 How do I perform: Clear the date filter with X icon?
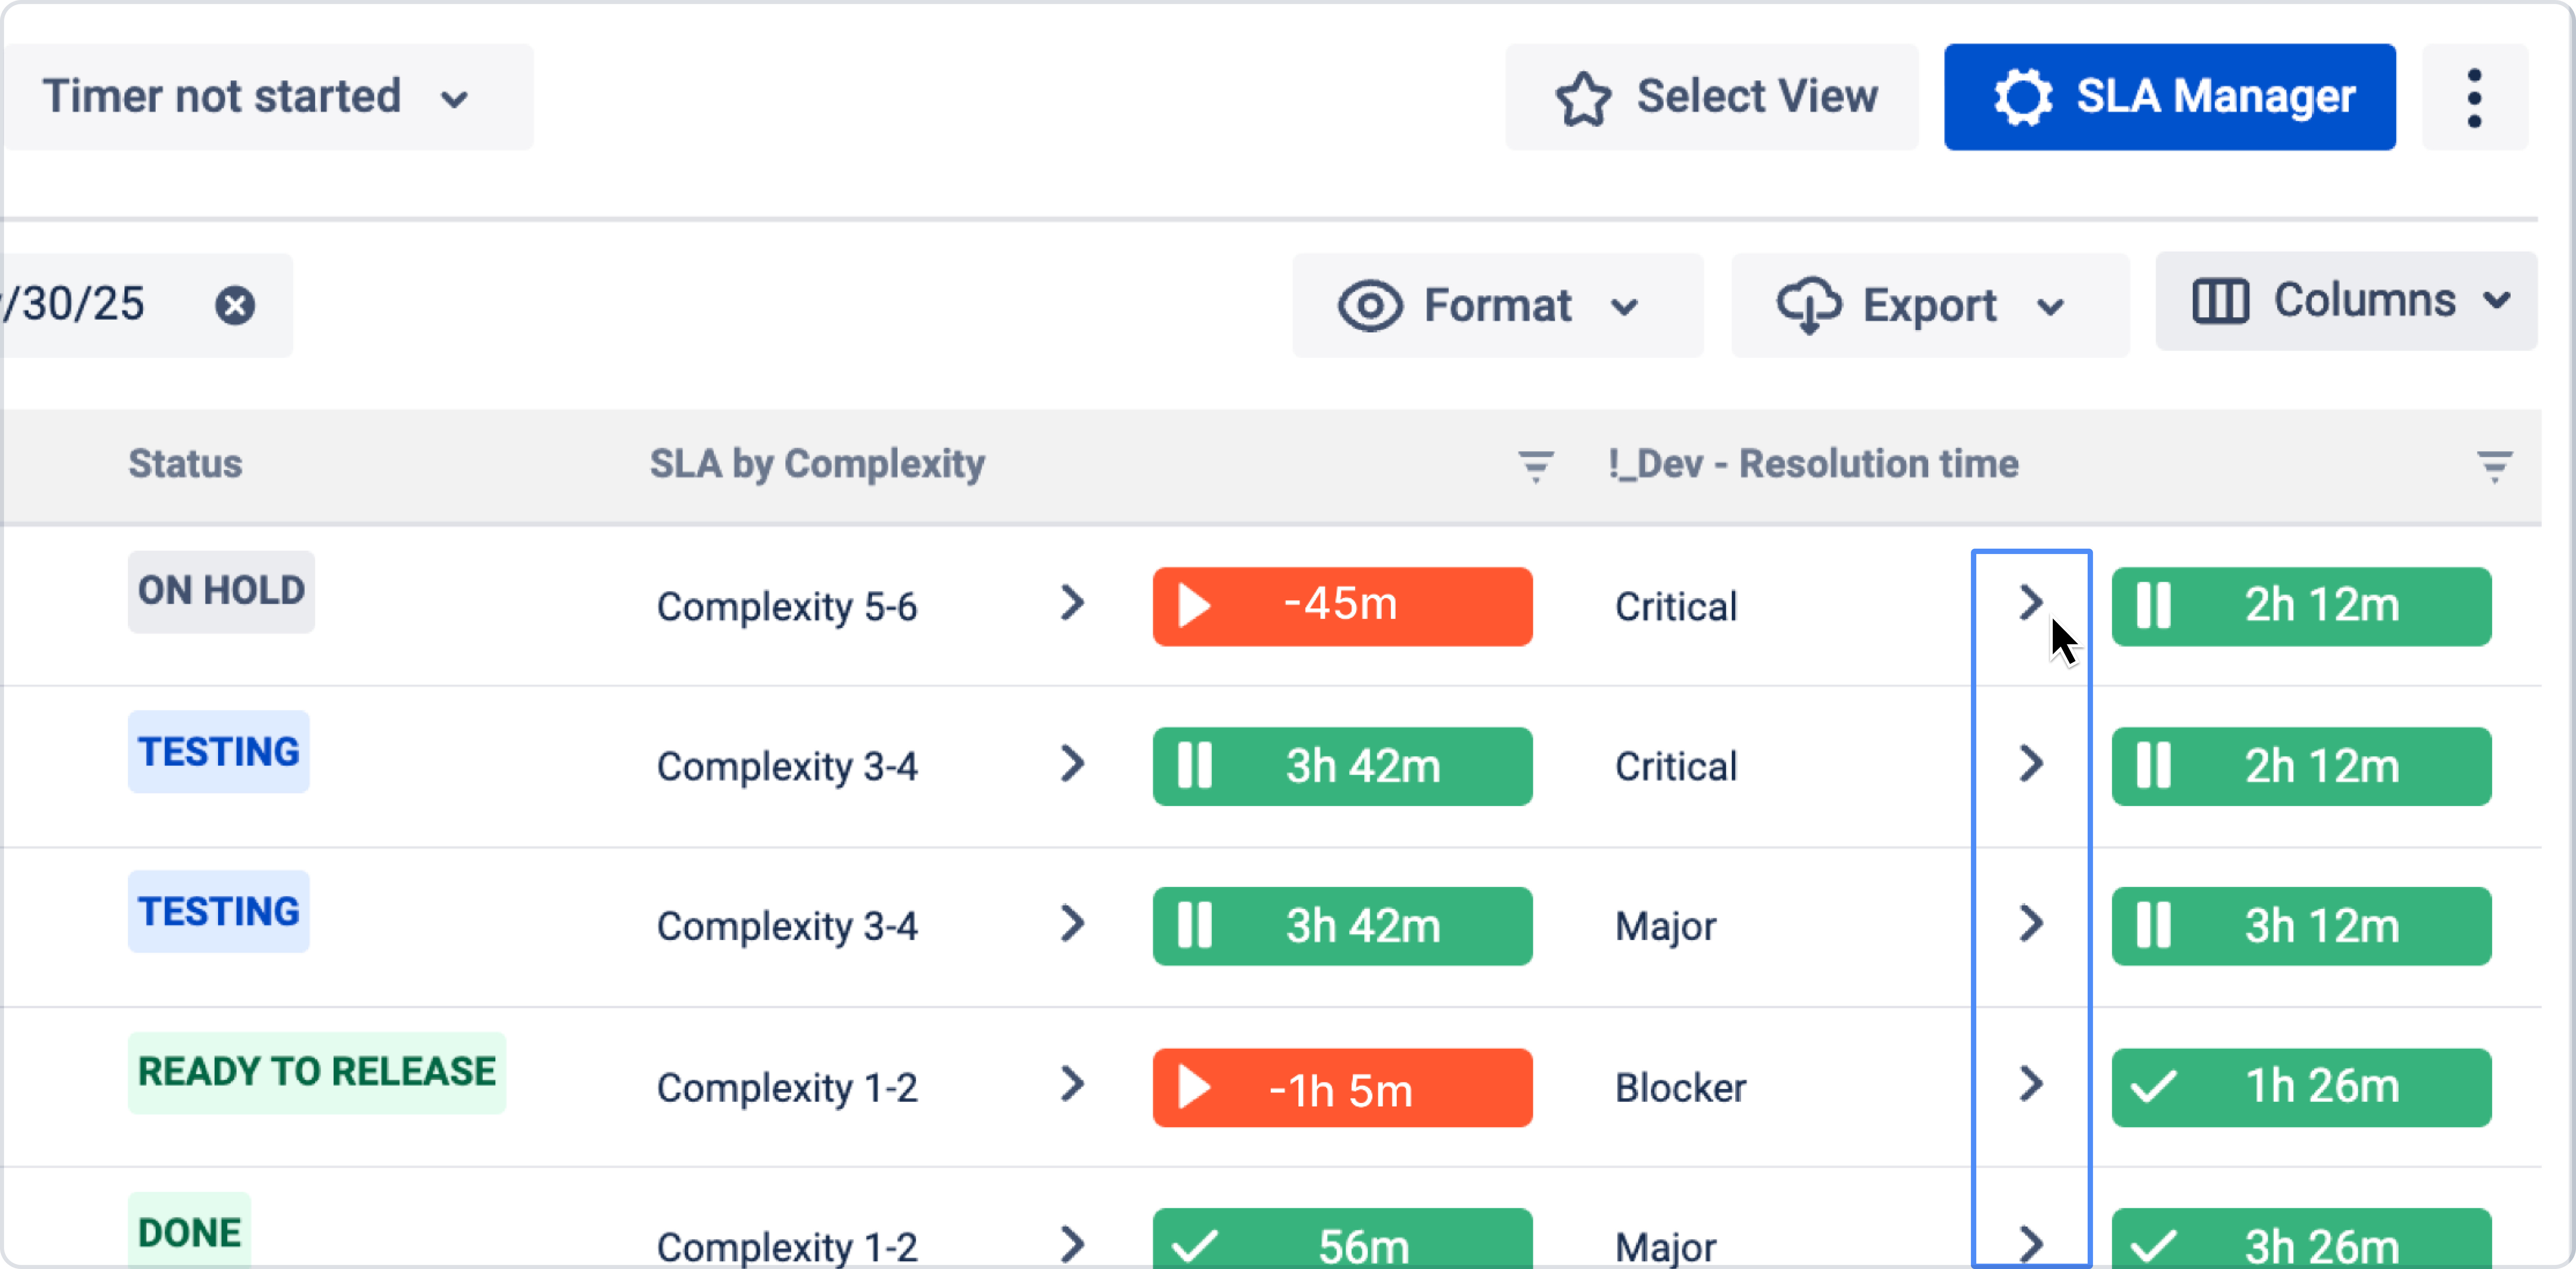235,305
